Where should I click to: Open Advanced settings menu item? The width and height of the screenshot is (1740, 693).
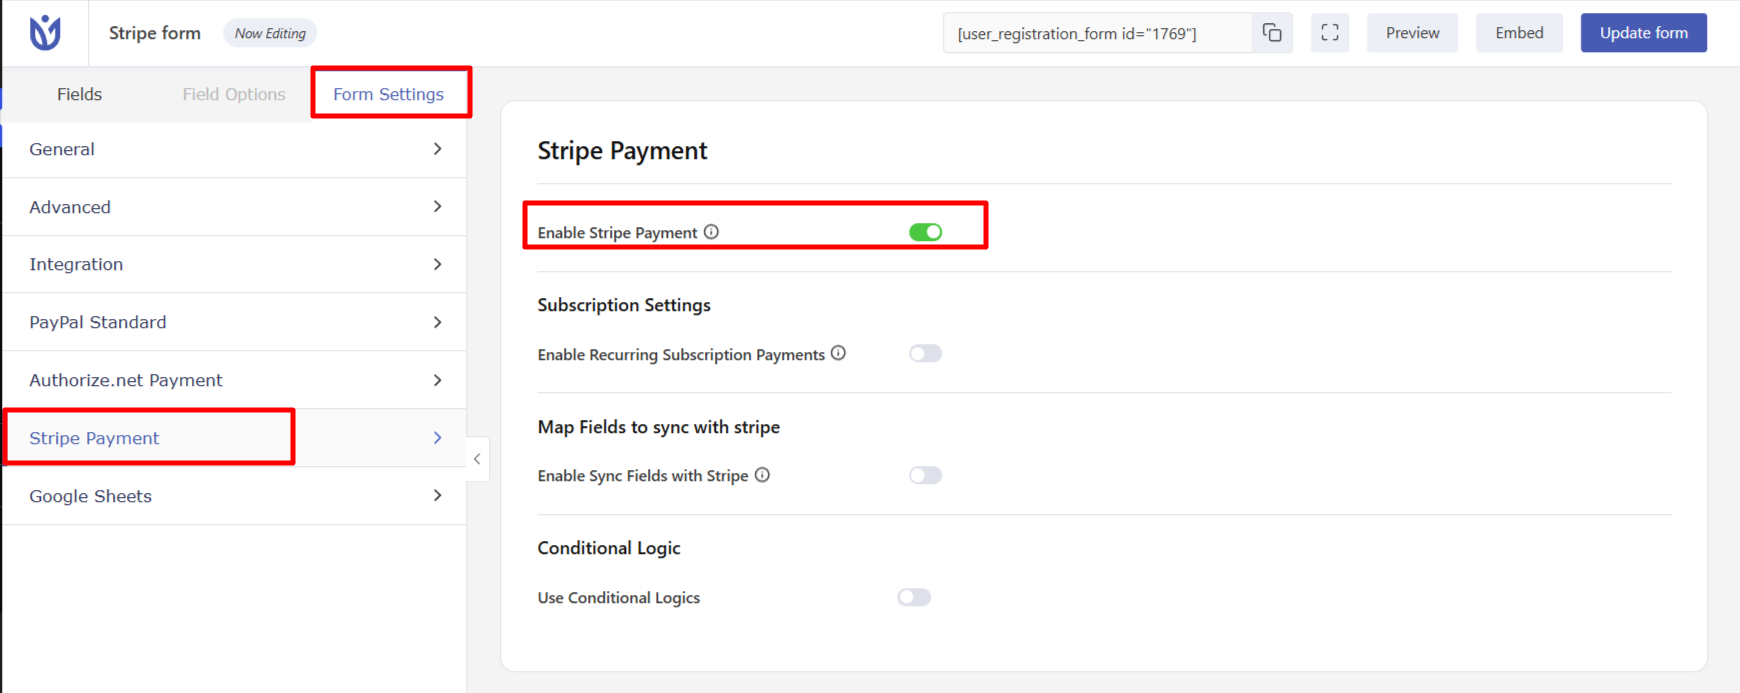tap(235, 207)
